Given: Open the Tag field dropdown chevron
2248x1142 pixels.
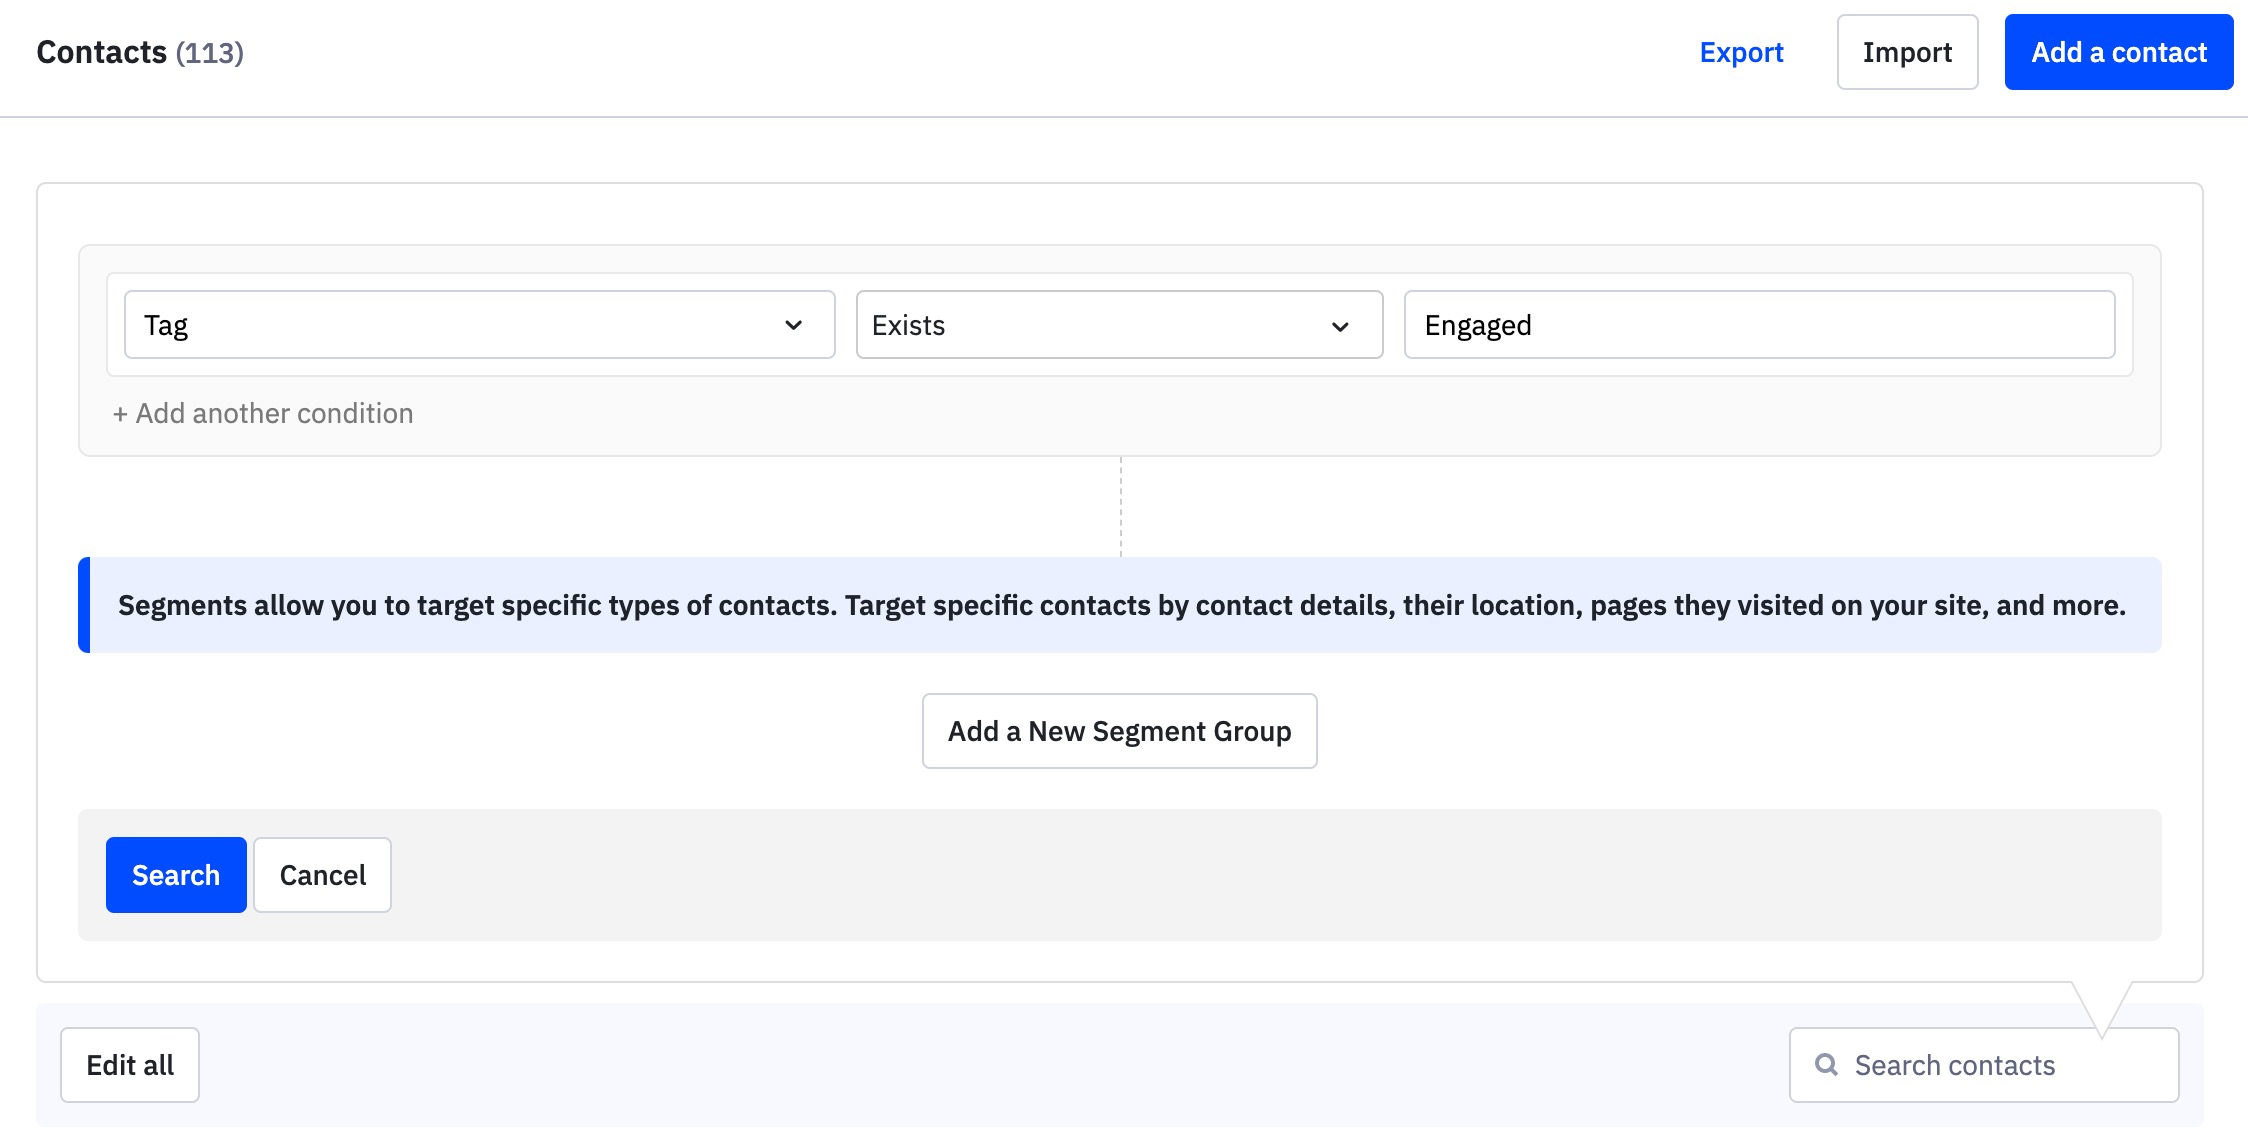Looking at the screenshot, I should [x=795, y=324].
